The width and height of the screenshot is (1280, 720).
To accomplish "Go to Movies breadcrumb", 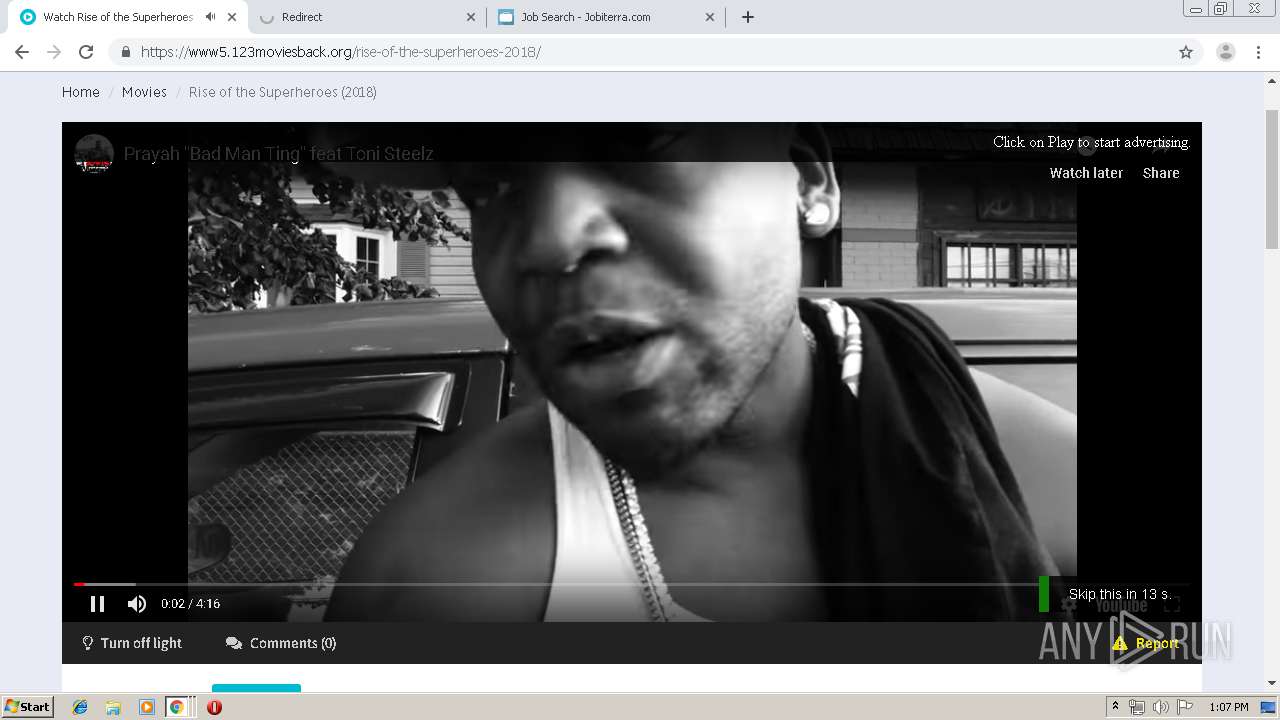I will [144, 92].
